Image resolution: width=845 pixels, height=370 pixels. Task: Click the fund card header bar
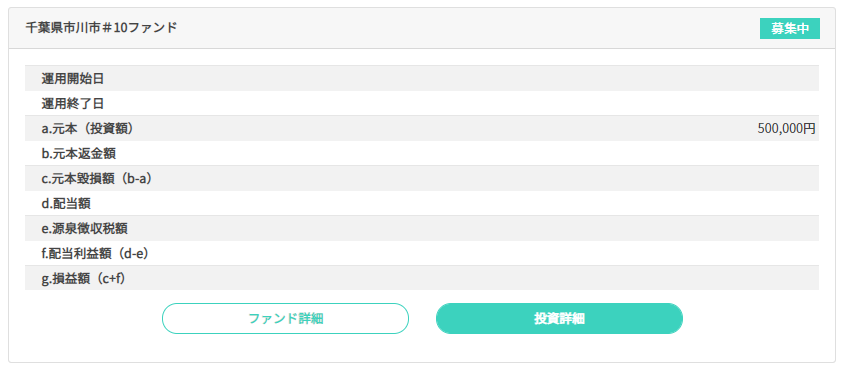coord(422,29)
